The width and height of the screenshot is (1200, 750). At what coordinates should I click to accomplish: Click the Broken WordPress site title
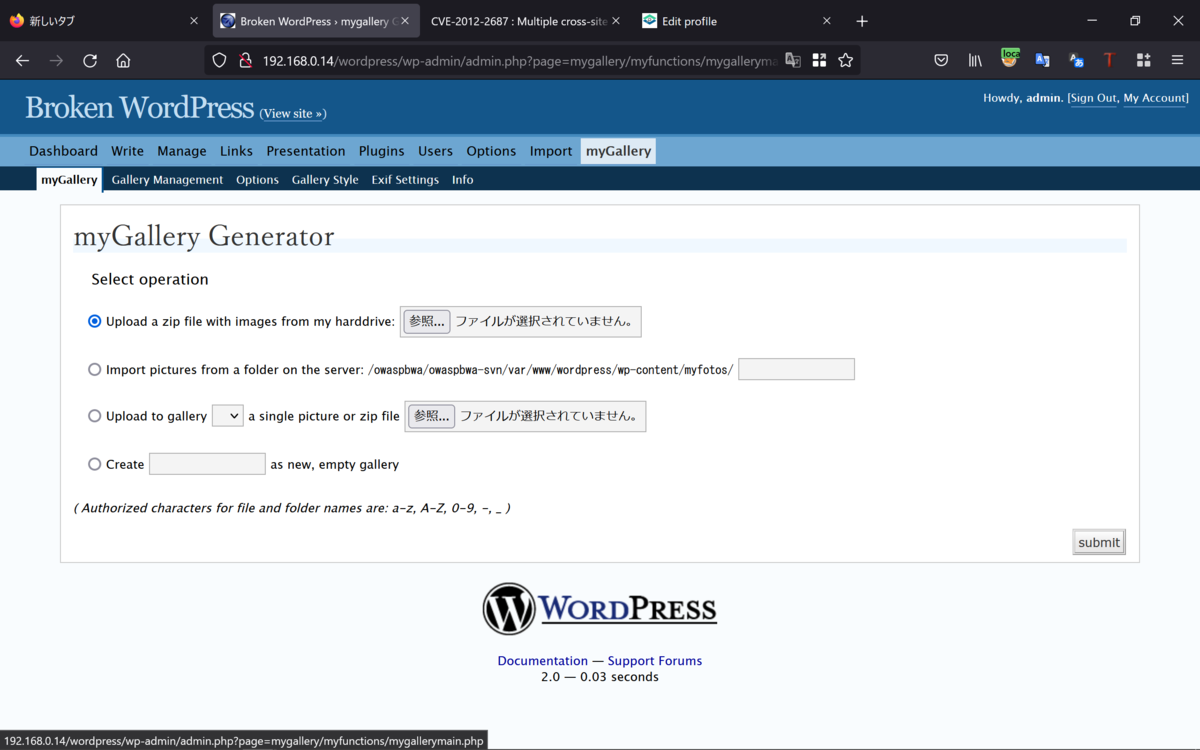[140, 107]
